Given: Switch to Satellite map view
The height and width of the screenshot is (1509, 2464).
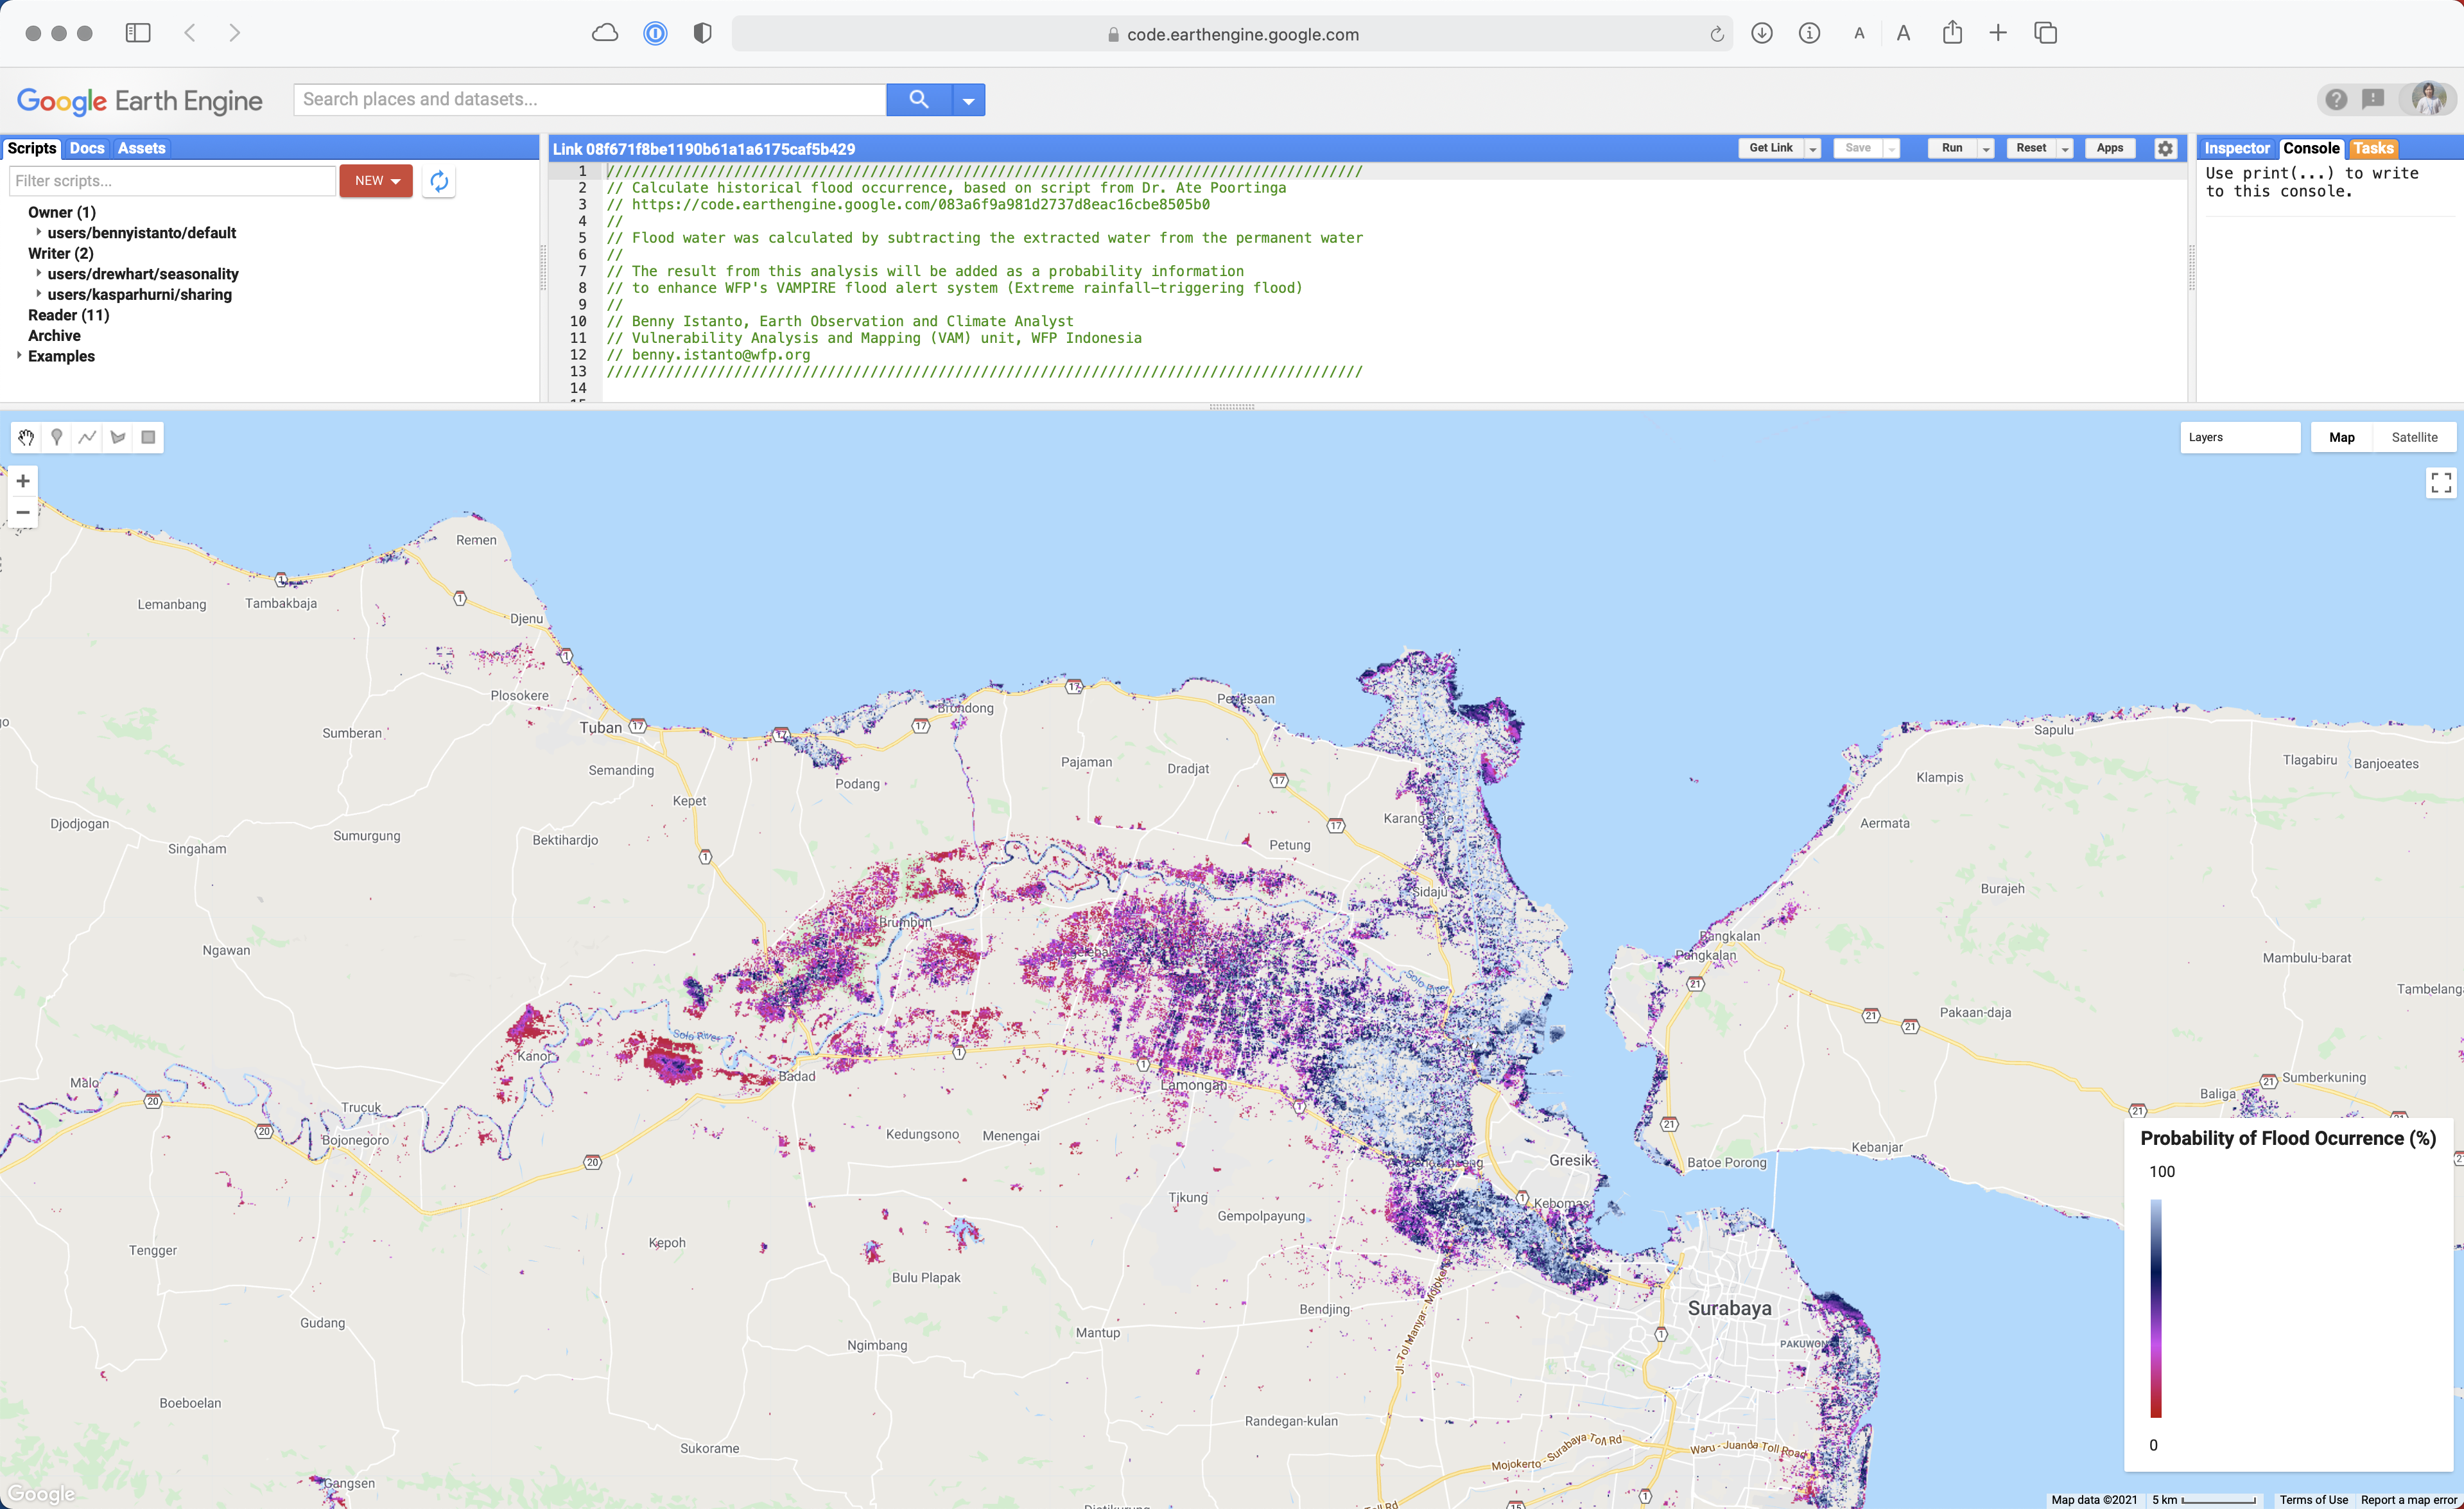Looking at the screenshot, I should pos(2413,437).
